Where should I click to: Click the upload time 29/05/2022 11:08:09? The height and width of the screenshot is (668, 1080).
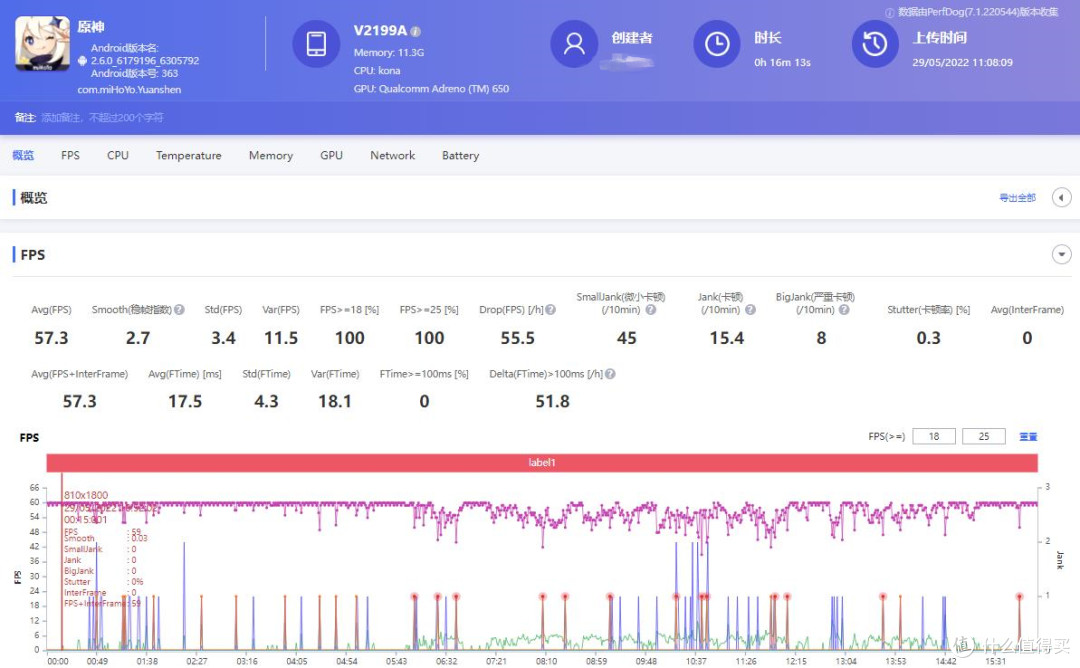pos(963,63)
